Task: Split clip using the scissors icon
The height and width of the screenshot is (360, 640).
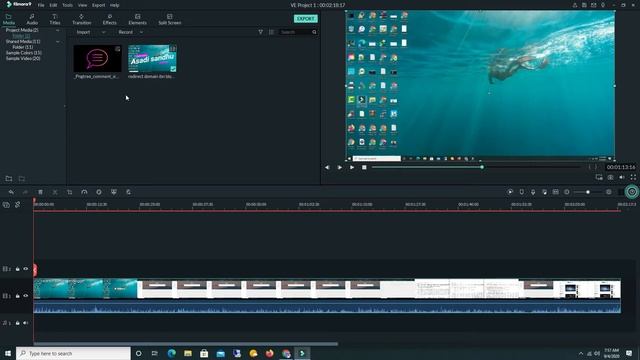Action: [x=55, y=192]
